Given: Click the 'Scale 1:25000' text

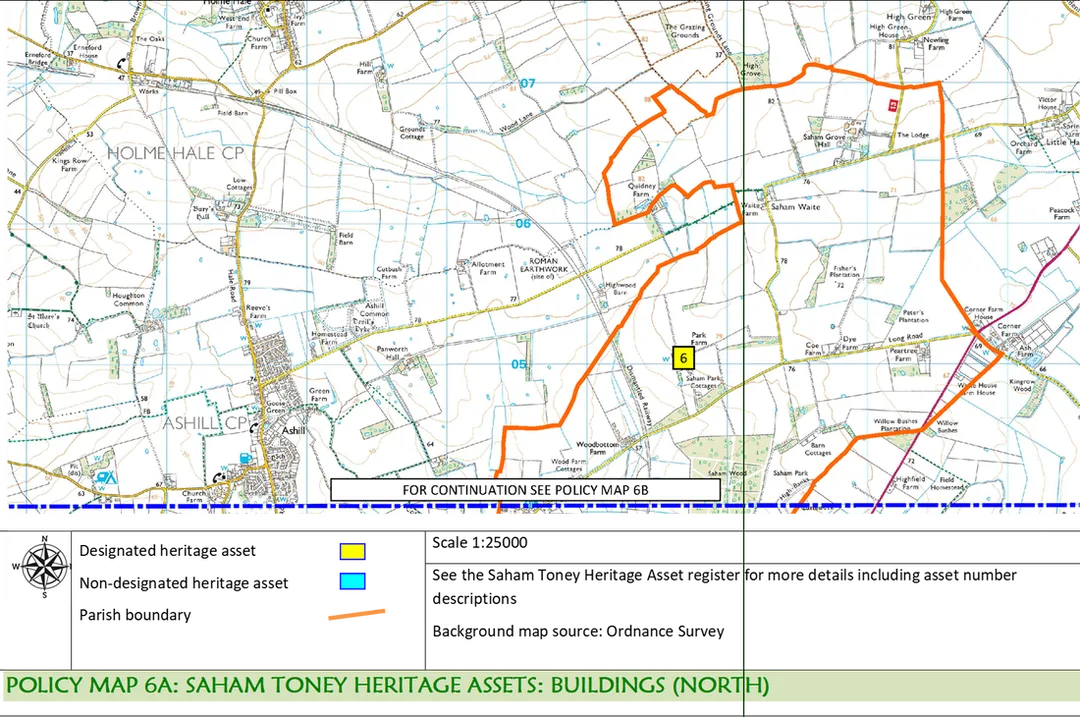Looking at the screenshot, I should click(479, 543).
